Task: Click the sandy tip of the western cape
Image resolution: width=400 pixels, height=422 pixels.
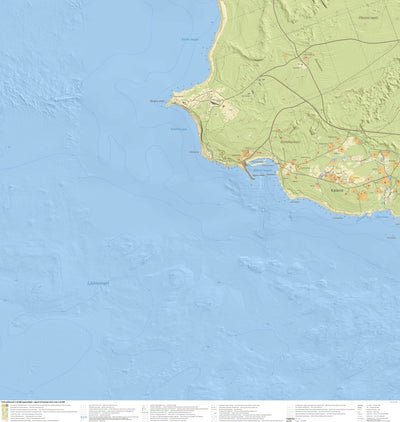Action: 169,104
